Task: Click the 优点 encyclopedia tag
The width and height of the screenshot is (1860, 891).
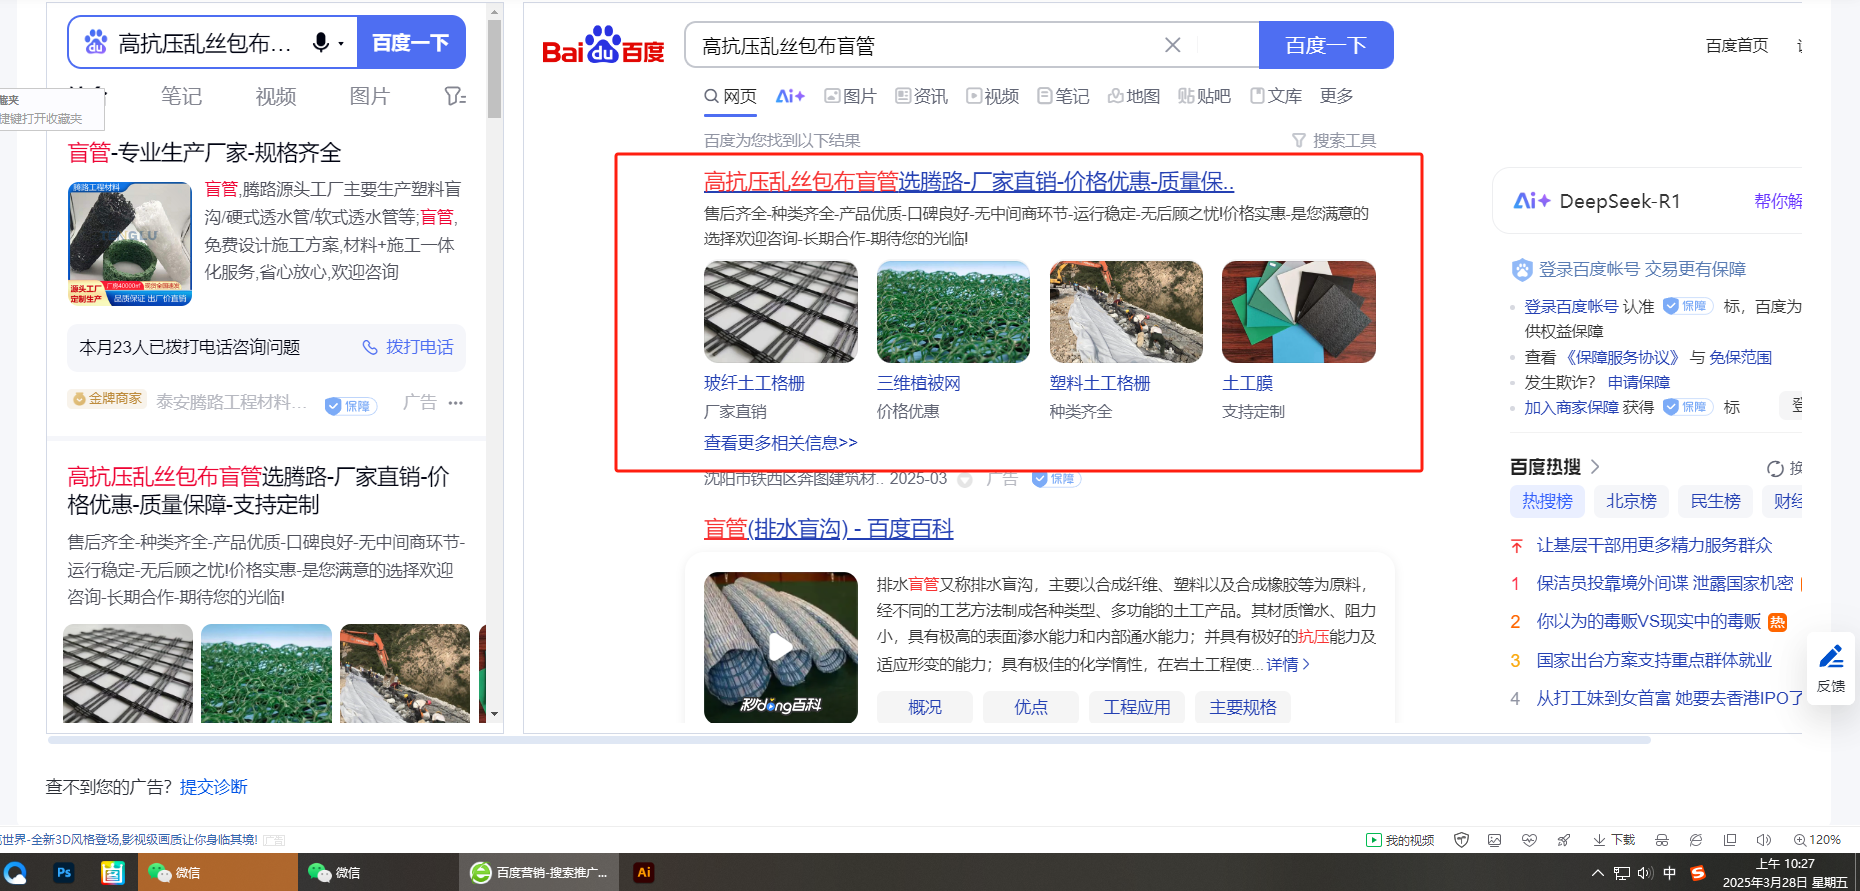Action: click(x=1031, y=707)
